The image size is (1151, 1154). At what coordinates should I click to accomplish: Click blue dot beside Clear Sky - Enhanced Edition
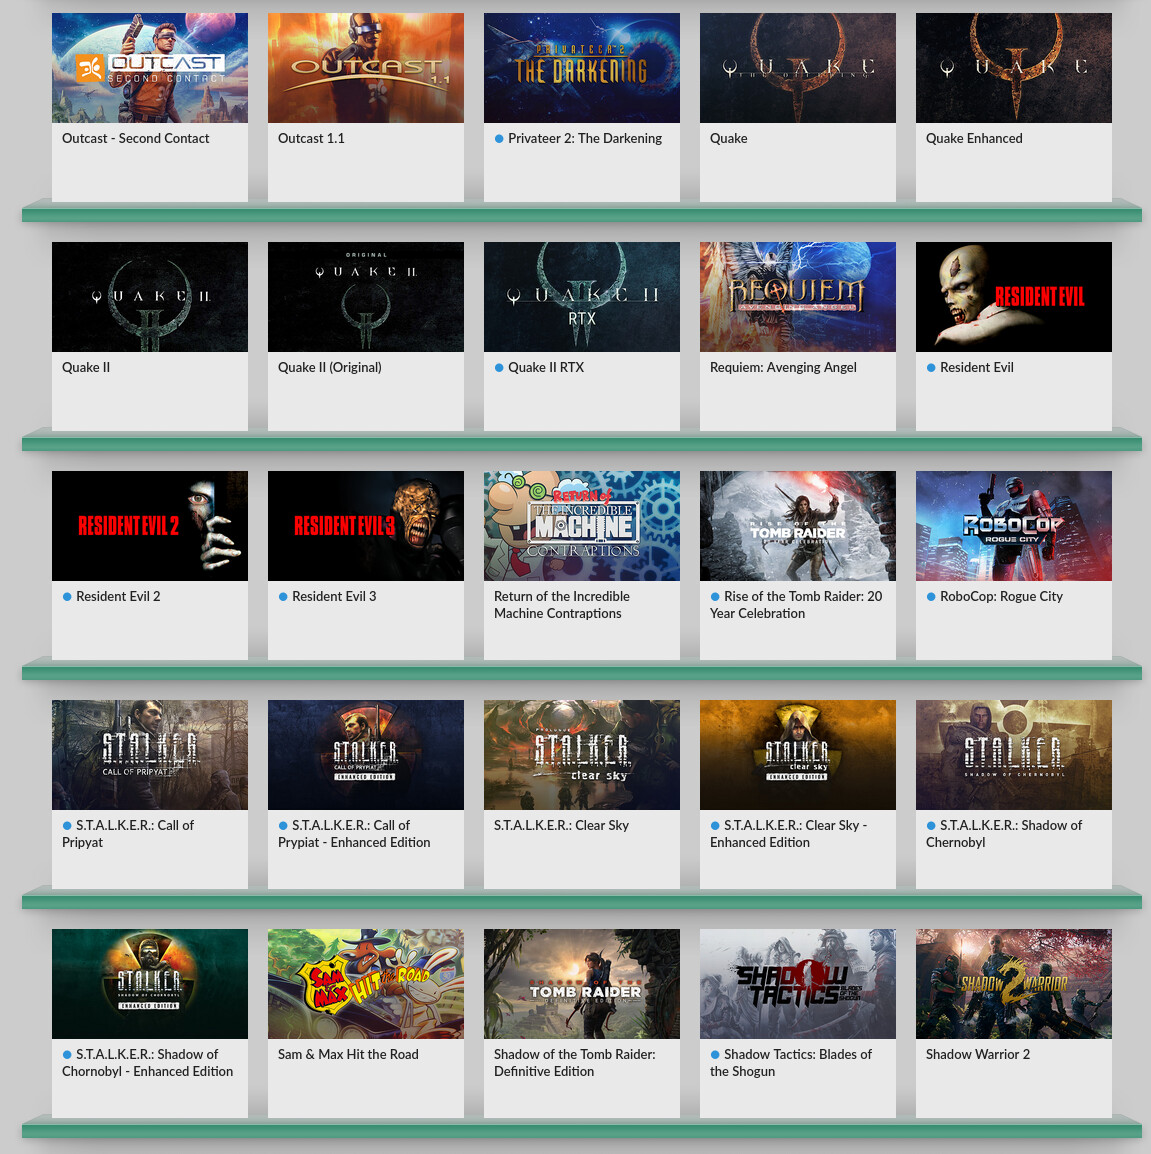click(715, 826)
